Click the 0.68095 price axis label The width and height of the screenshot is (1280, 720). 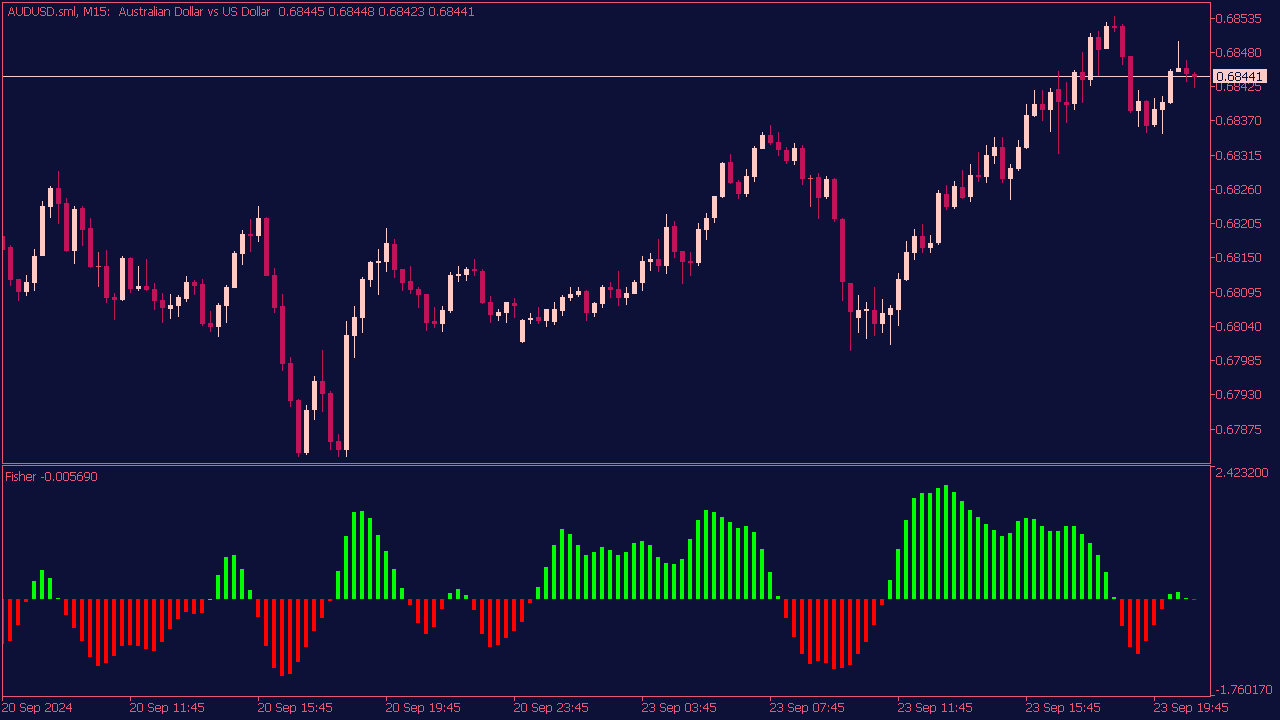[1238, 292]
